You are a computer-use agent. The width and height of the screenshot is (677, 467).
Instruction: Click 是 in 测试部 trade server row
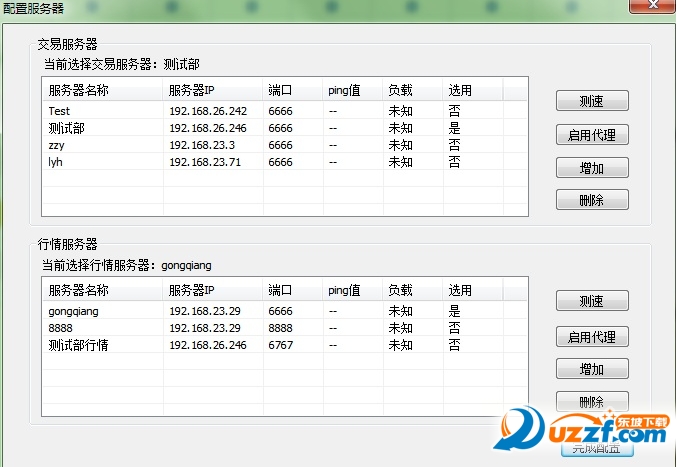pyautogui.click(x=454, y=128)
